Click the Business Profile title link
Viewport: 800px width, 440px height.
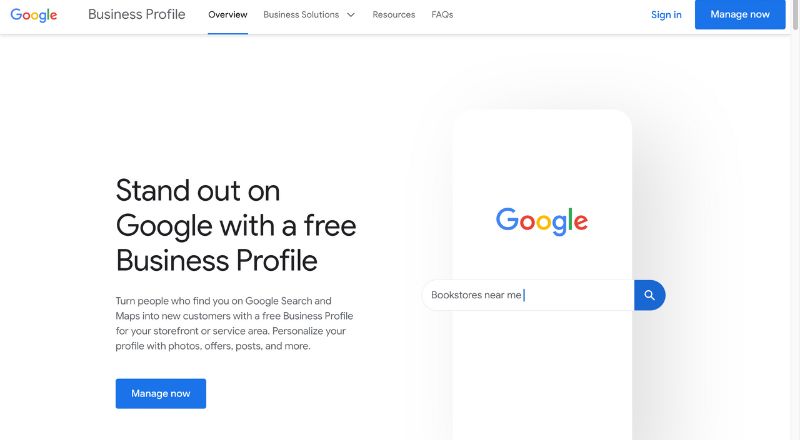(136, 15)
